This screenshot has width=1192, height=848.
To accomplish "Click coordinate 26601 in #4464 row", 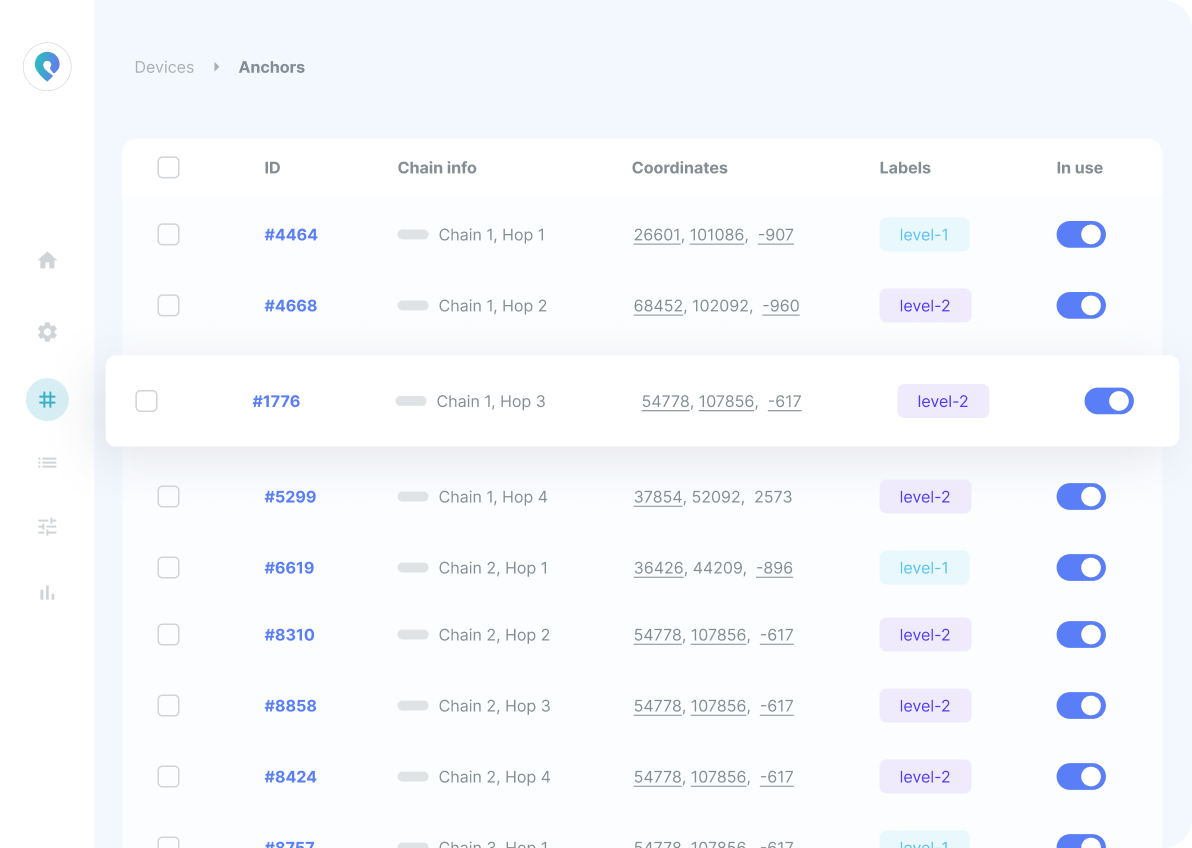I will click(657, 234).
